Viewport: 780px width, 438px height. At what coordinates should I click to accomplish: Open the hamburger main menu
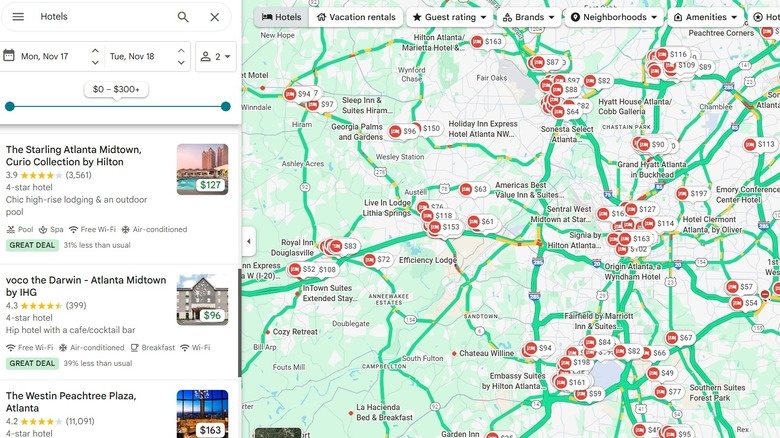[x=18, y=16]
